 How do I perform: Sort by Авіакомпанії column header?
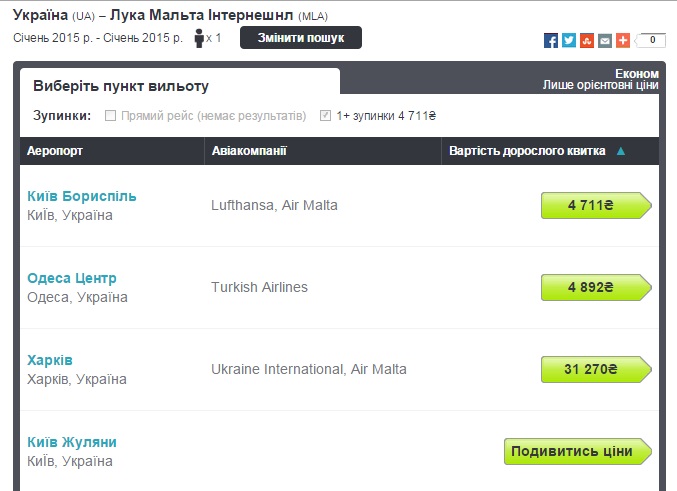[249, 151]
